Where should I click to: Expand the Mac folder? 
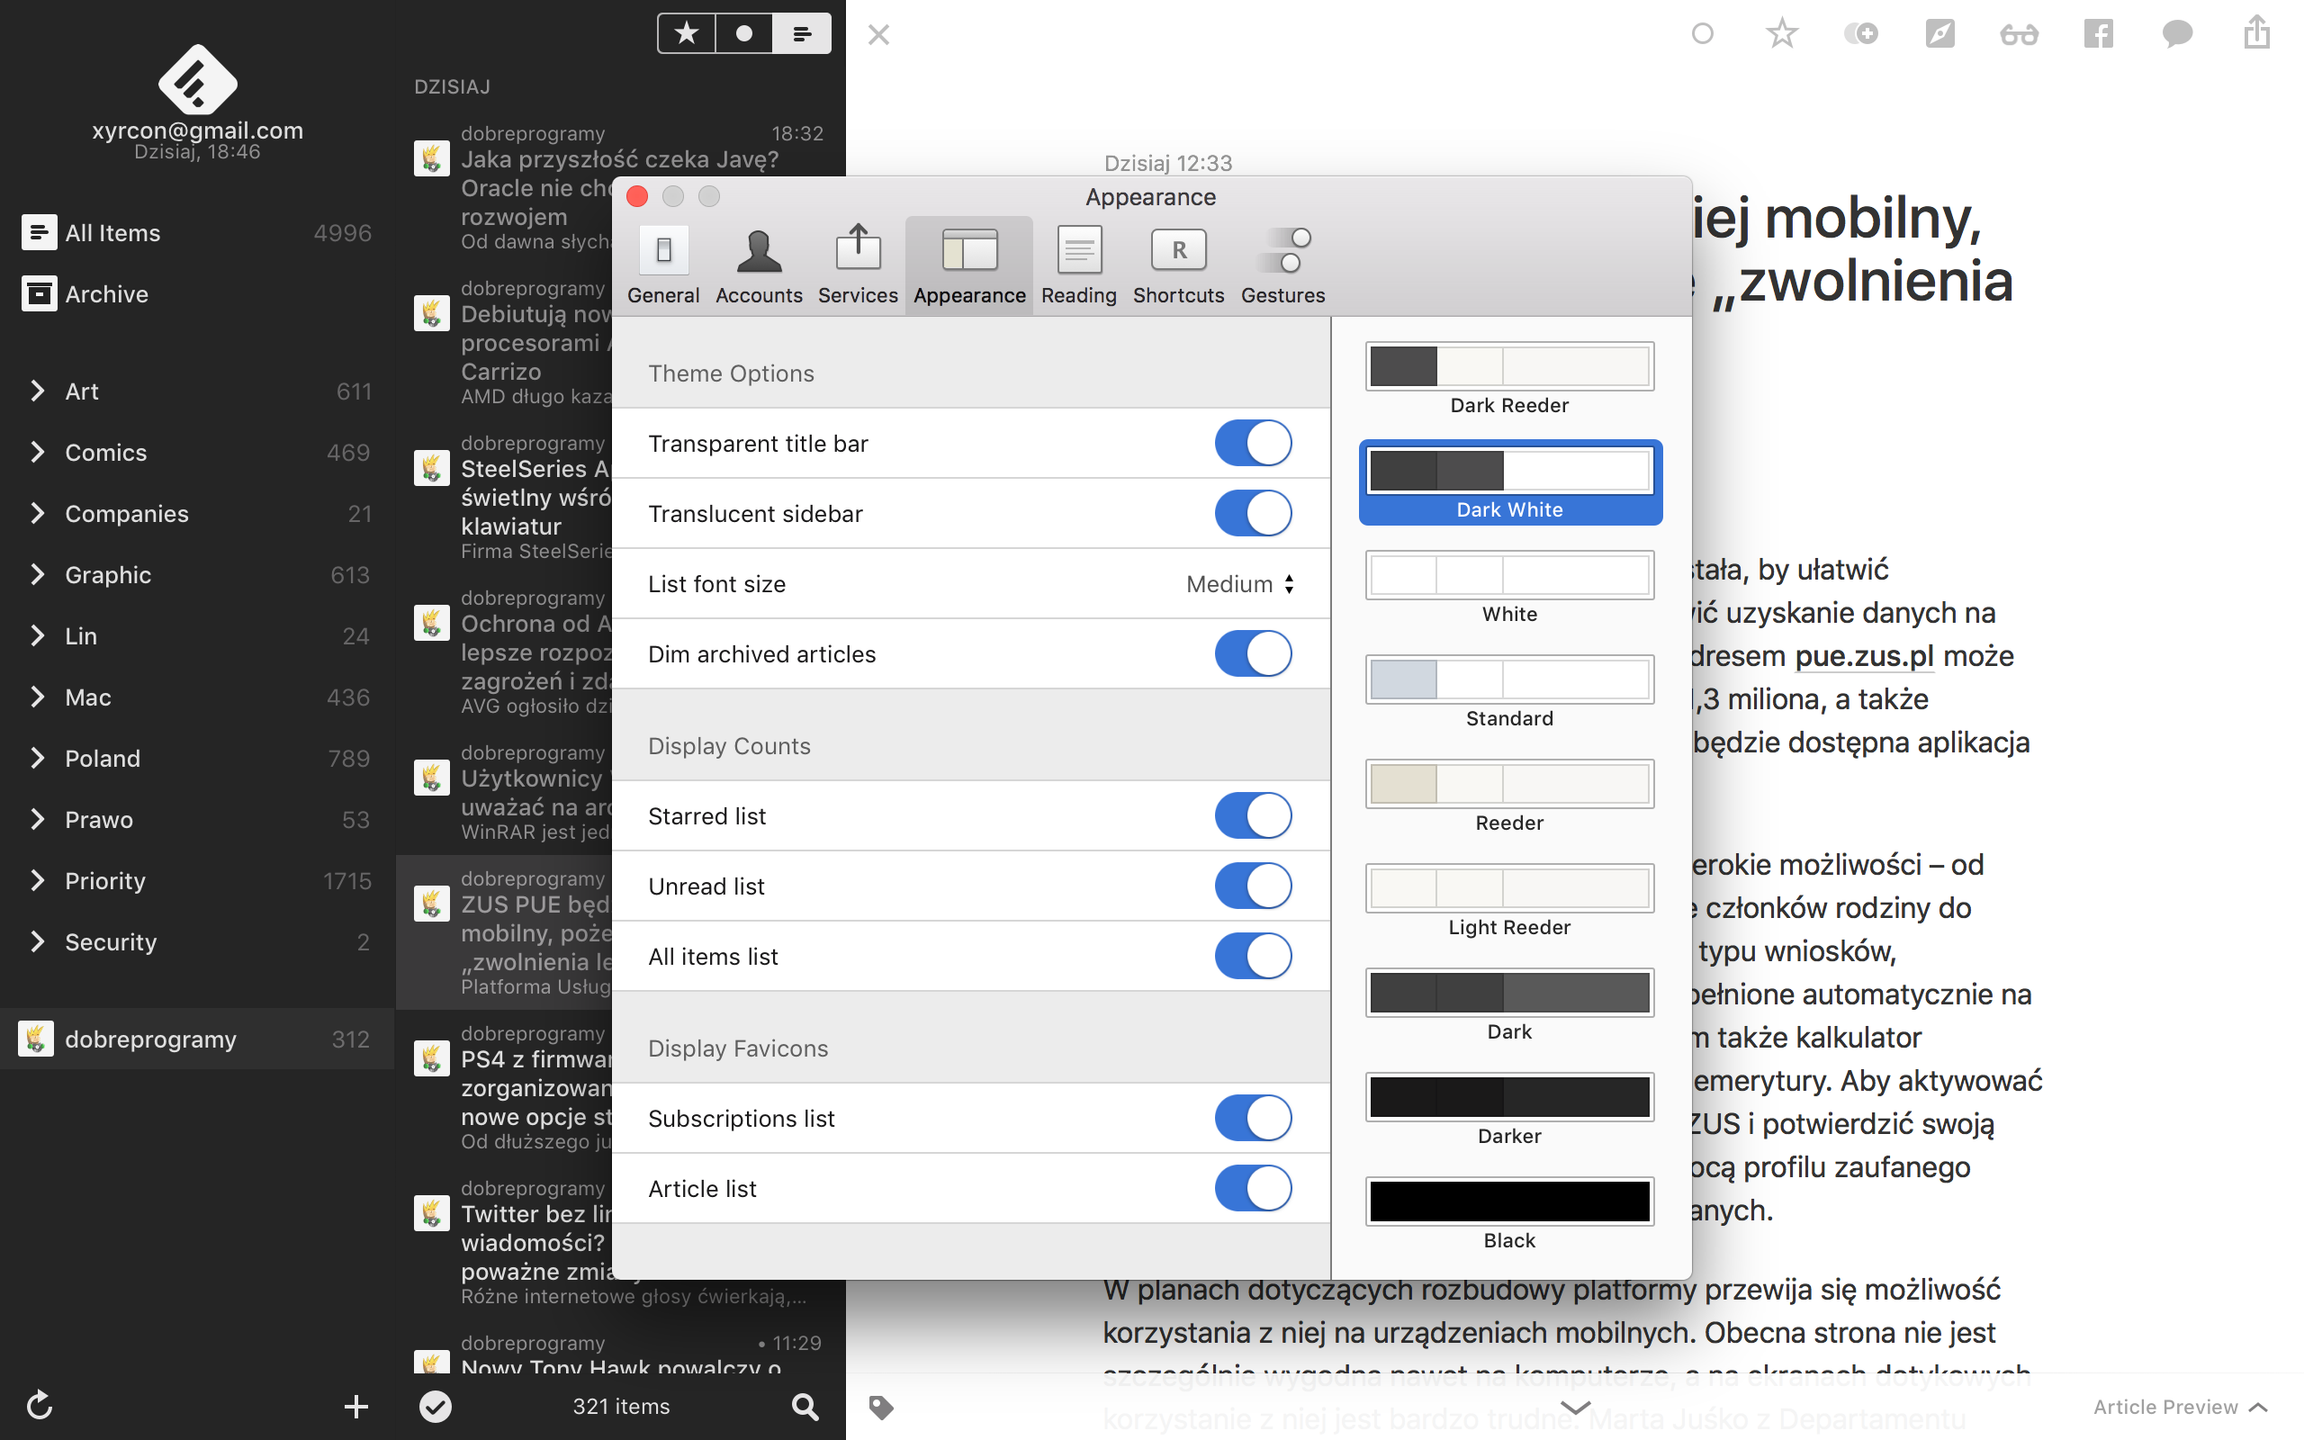click(38, 696)
